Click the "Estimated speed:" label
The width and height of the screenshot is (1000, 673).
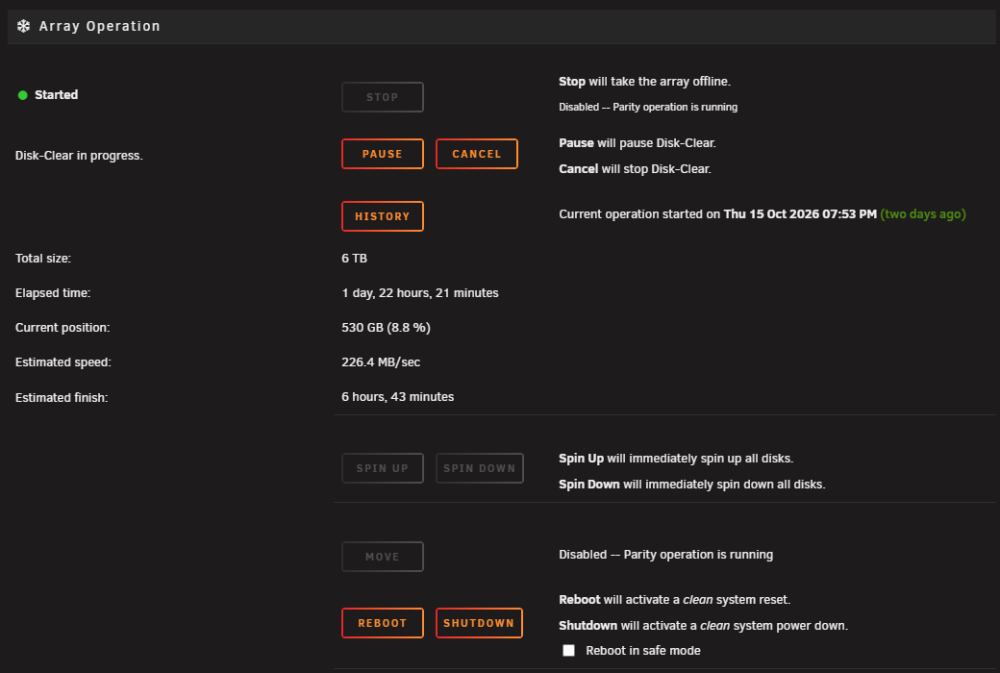(63, 362)
